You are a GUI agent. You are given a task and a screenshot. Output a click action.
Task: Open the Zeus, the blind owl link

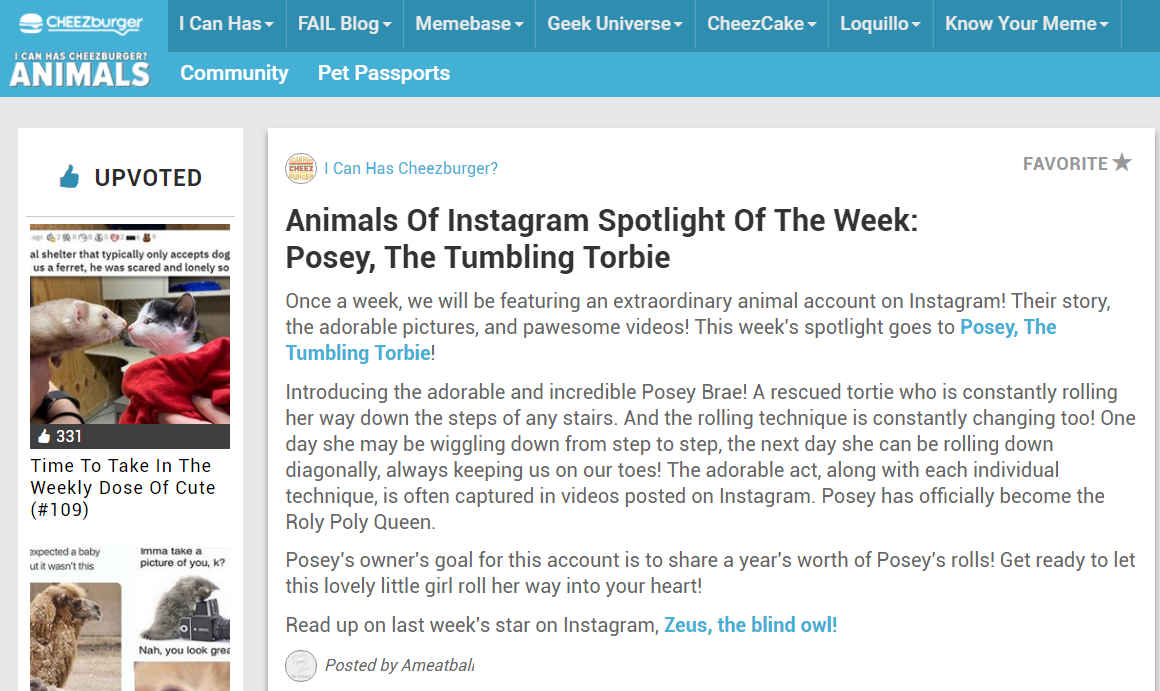coord(750,625)
